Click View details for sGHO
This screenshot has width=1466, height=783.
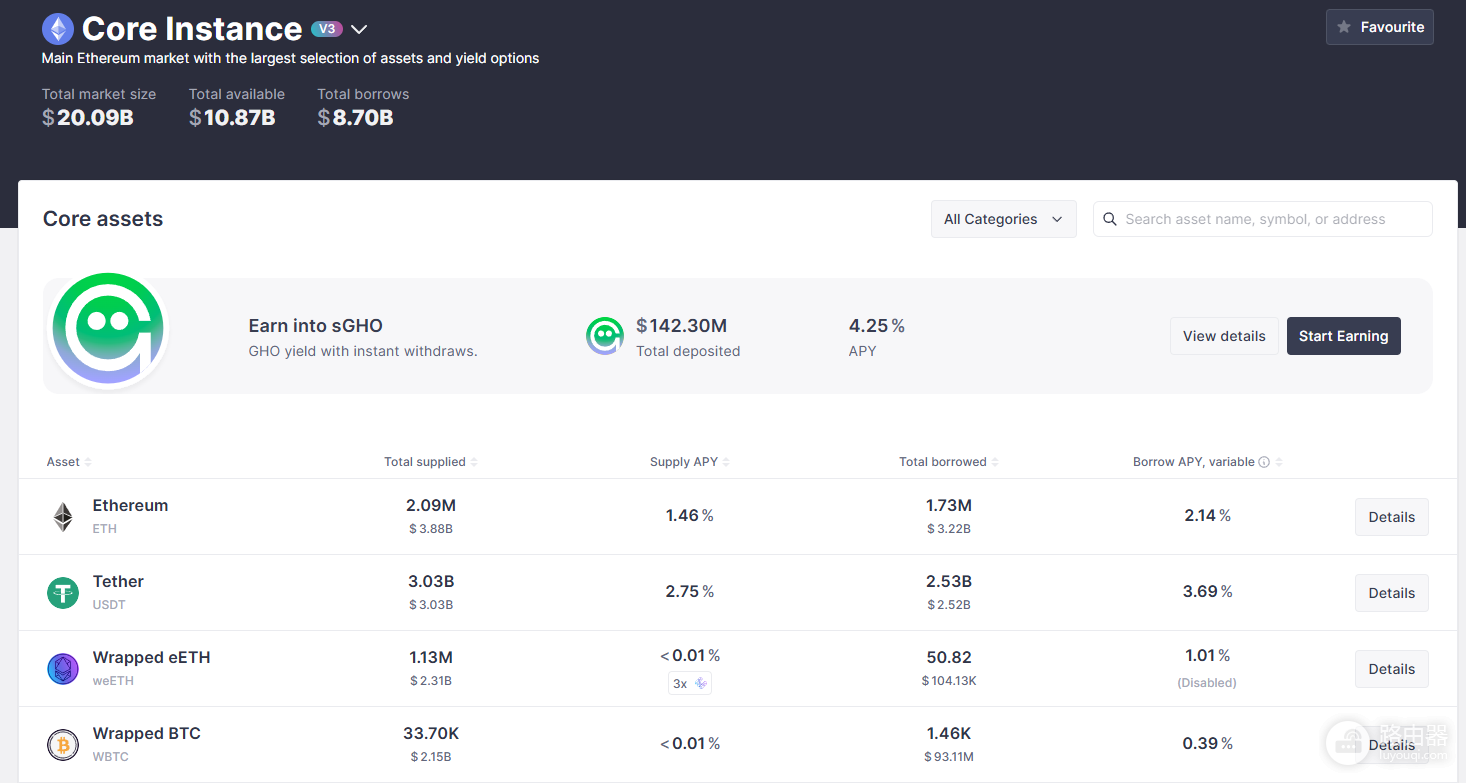(x=1224, y=336)
